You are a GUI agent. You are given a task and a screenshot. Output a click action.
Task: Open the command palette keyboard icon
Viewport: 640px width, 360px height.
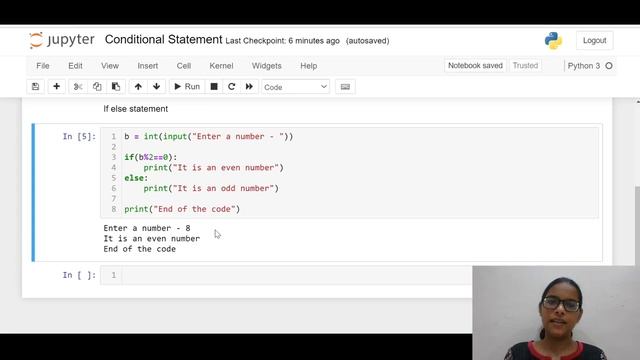tap(345, 87)
